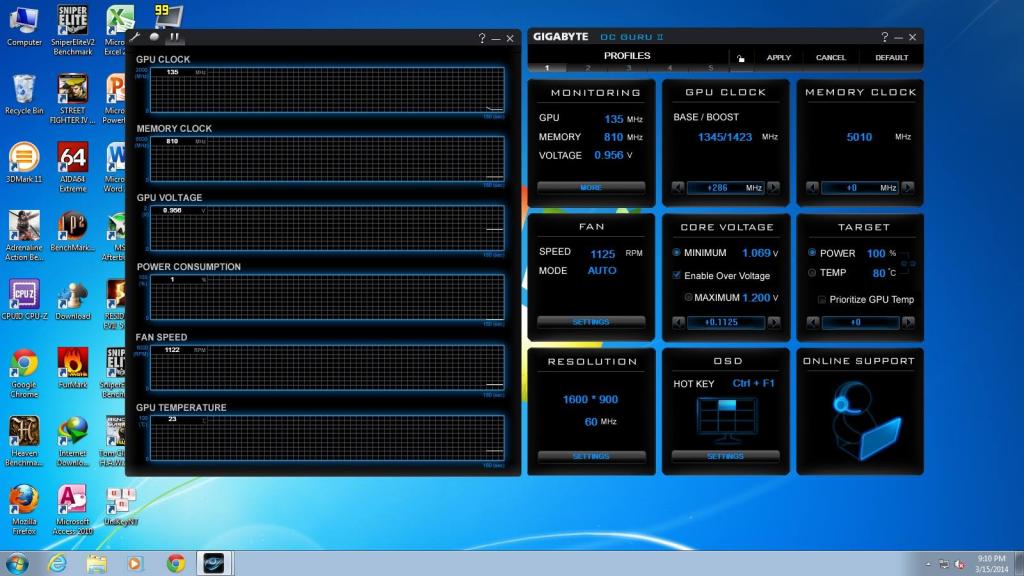This screenshot has height=576, width=1024.
Task: Click the record circle icon in monitor window
Action: [x=154, y=37]
